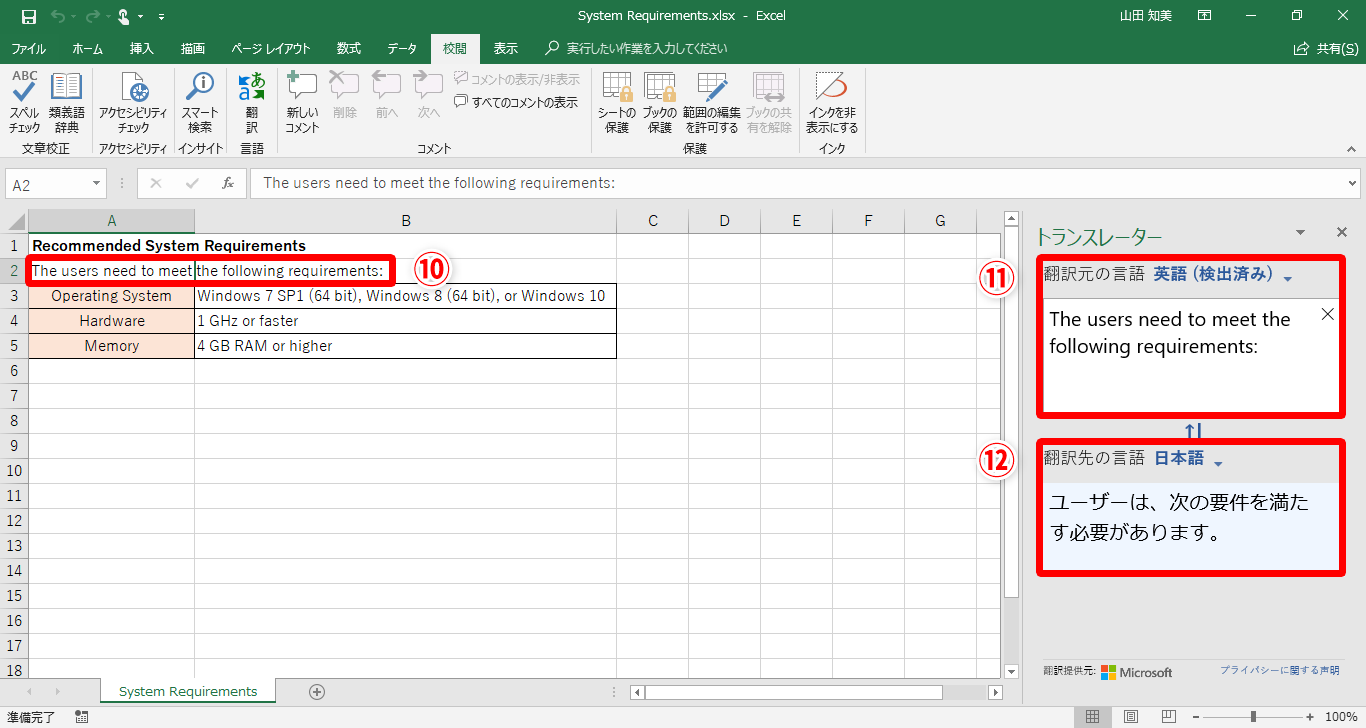
Task: Switch to the 数式 (Formulas) tab
Action: [349, 48]
